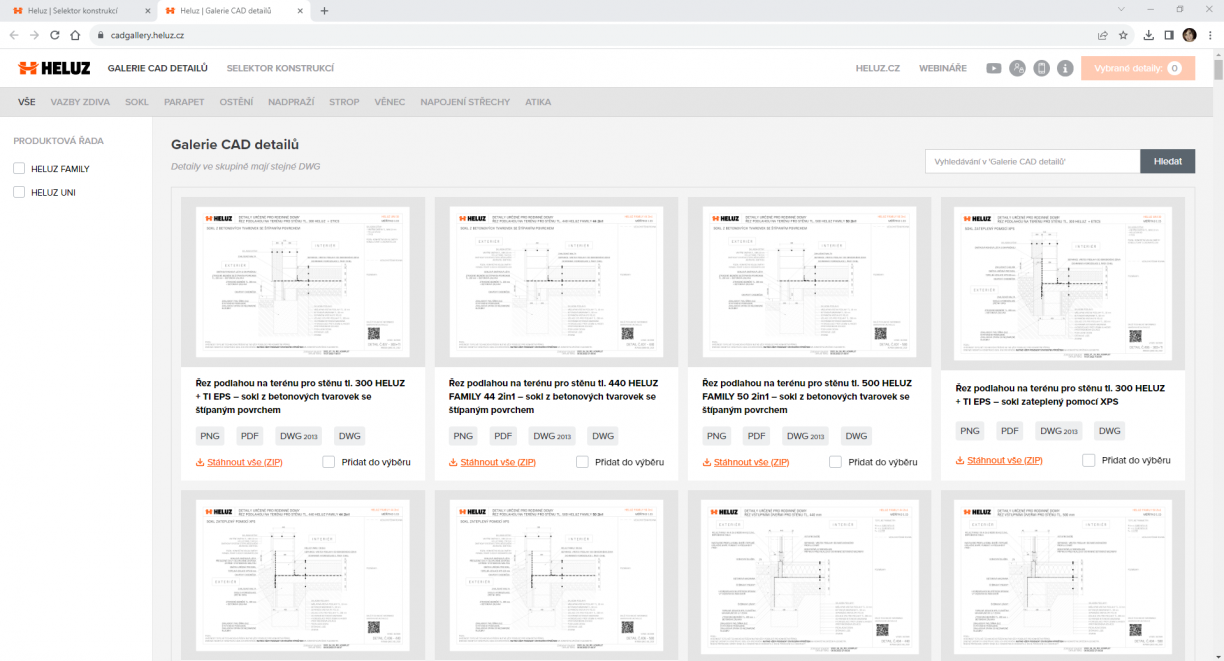
Task: Tick 'Přidat do výběru' for FAMILY 50 2in1
Action: coord(835,462)
